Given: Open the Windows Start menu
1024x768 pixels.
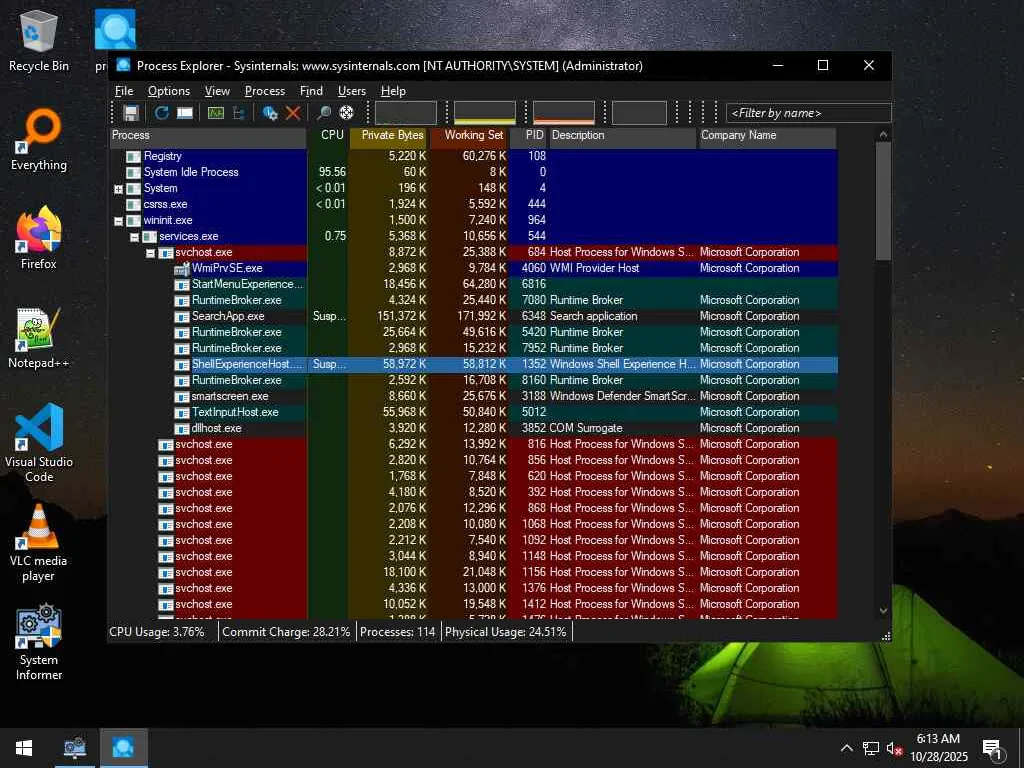Looking at the screenshot, I should pyautogui.click(x=24, y=748).
